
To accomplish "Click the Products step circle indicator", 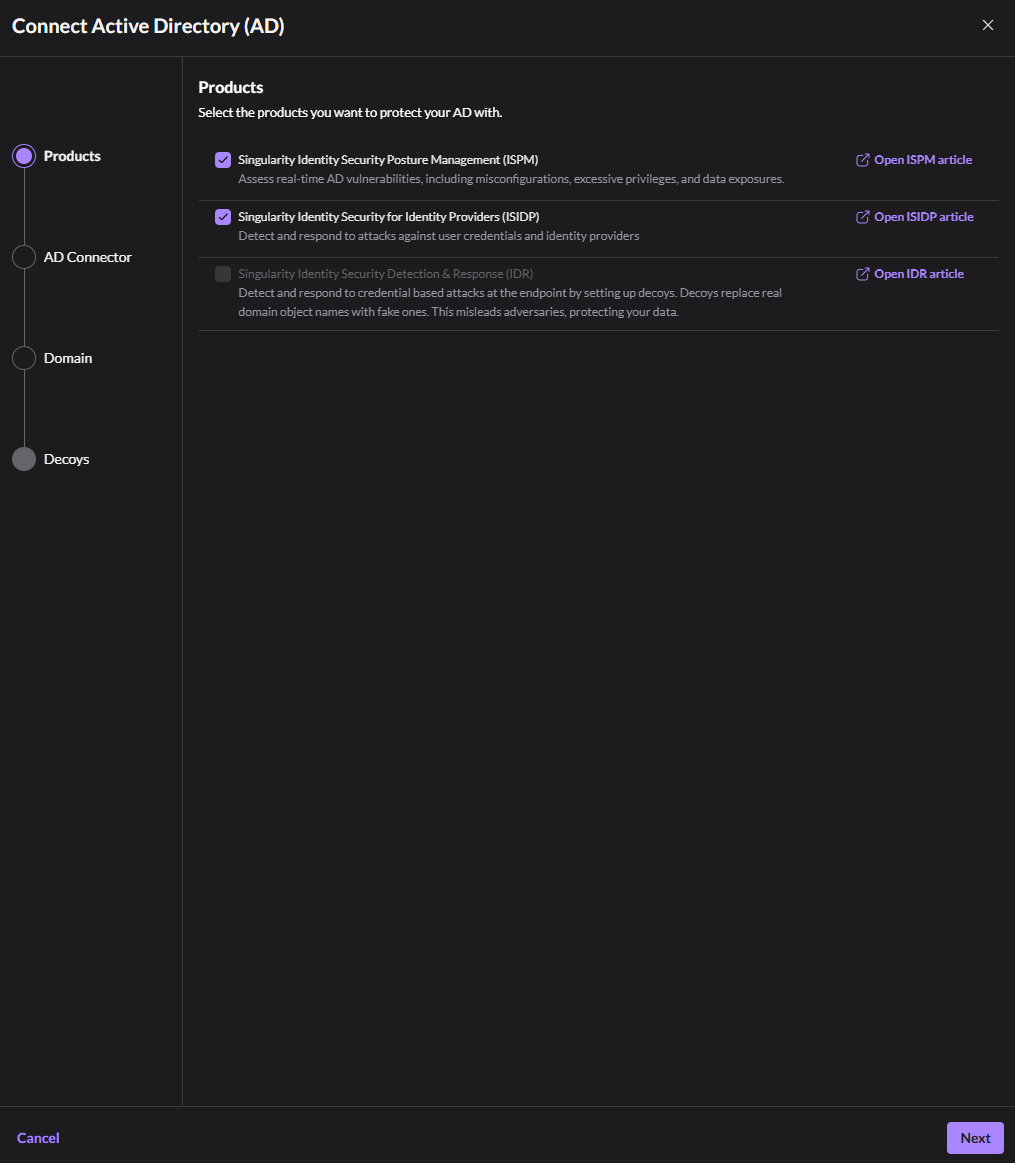I will pyautogui.click(x=24, y=156).
